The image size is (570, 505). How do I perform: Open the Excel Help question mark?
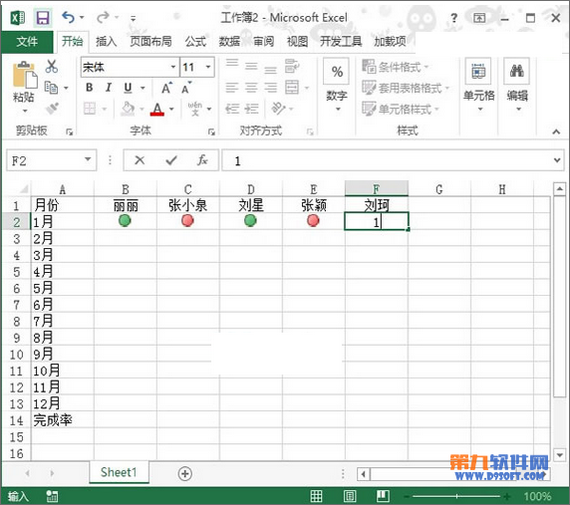[454, 17]
